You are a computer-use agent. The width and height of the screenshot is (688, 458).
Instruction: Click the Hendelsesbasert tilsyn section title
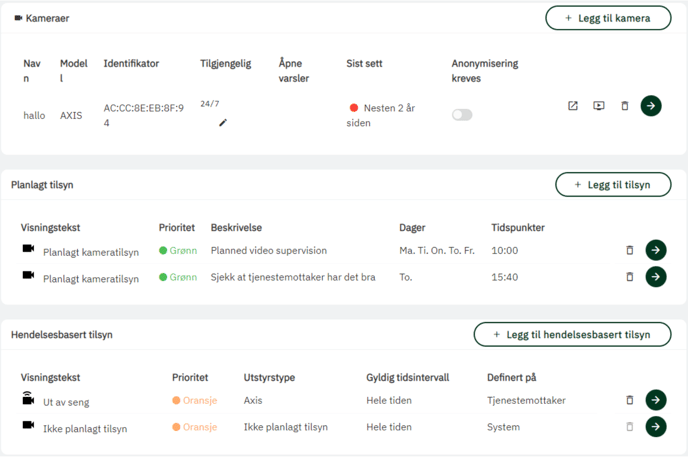[x=62, y=335]
